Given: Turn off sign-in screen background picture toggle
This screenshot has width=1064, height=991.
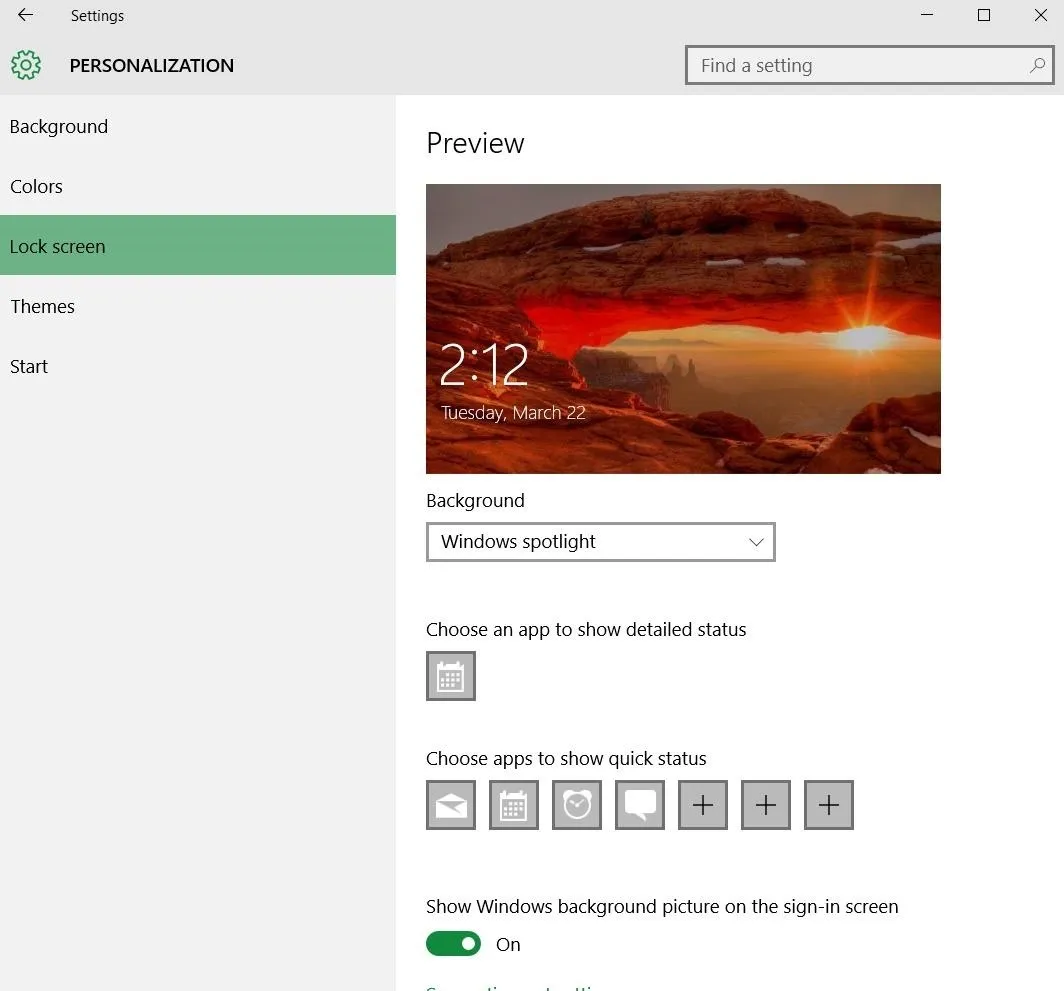Looking at the screenshot, I should (453, 944).
